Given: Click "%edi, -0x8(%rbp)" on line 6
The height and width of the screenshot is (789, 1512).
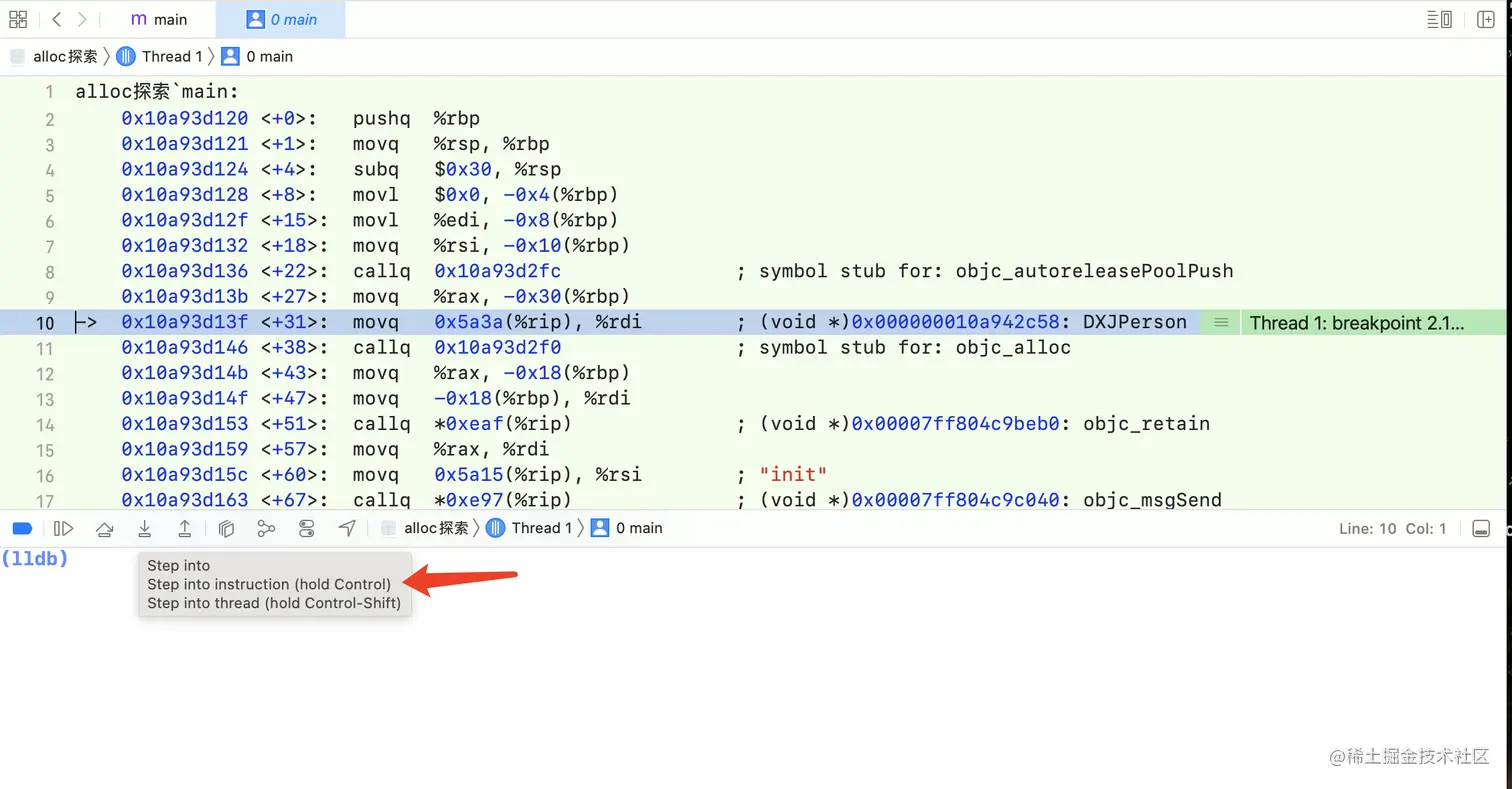Looking at the screenshot, I should [x=526, y=220].
